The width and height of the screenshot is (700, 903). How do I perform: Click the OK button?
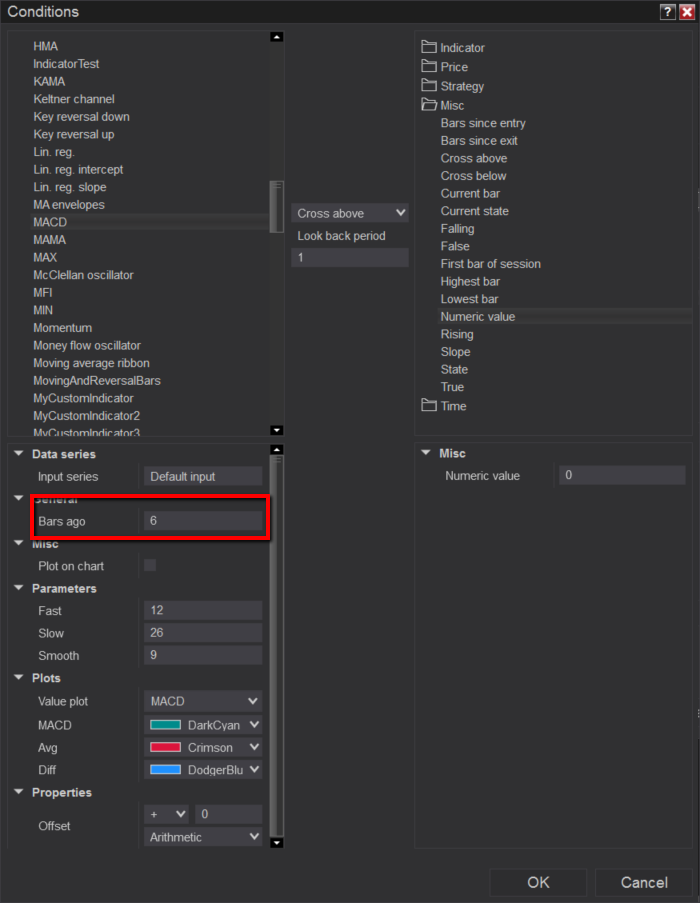click(538, 882)
